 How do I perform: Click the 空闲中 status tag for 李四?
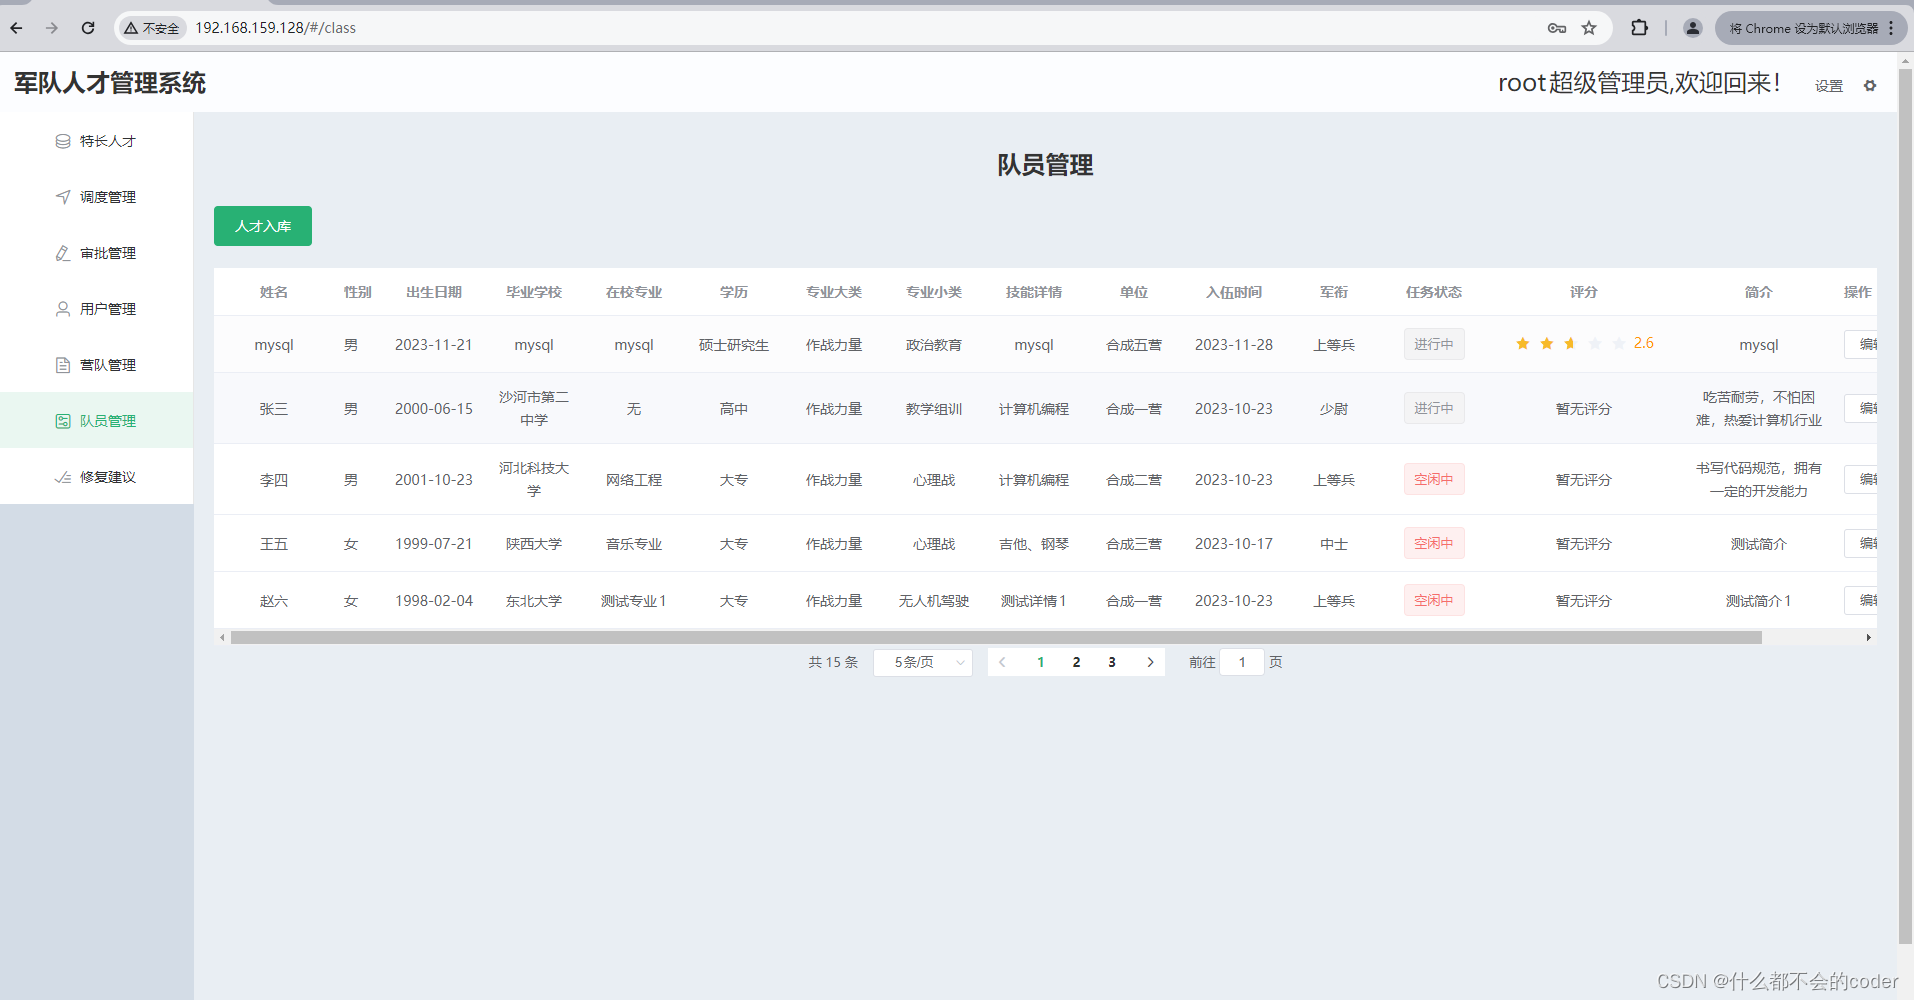click(x=1434, y=479)
